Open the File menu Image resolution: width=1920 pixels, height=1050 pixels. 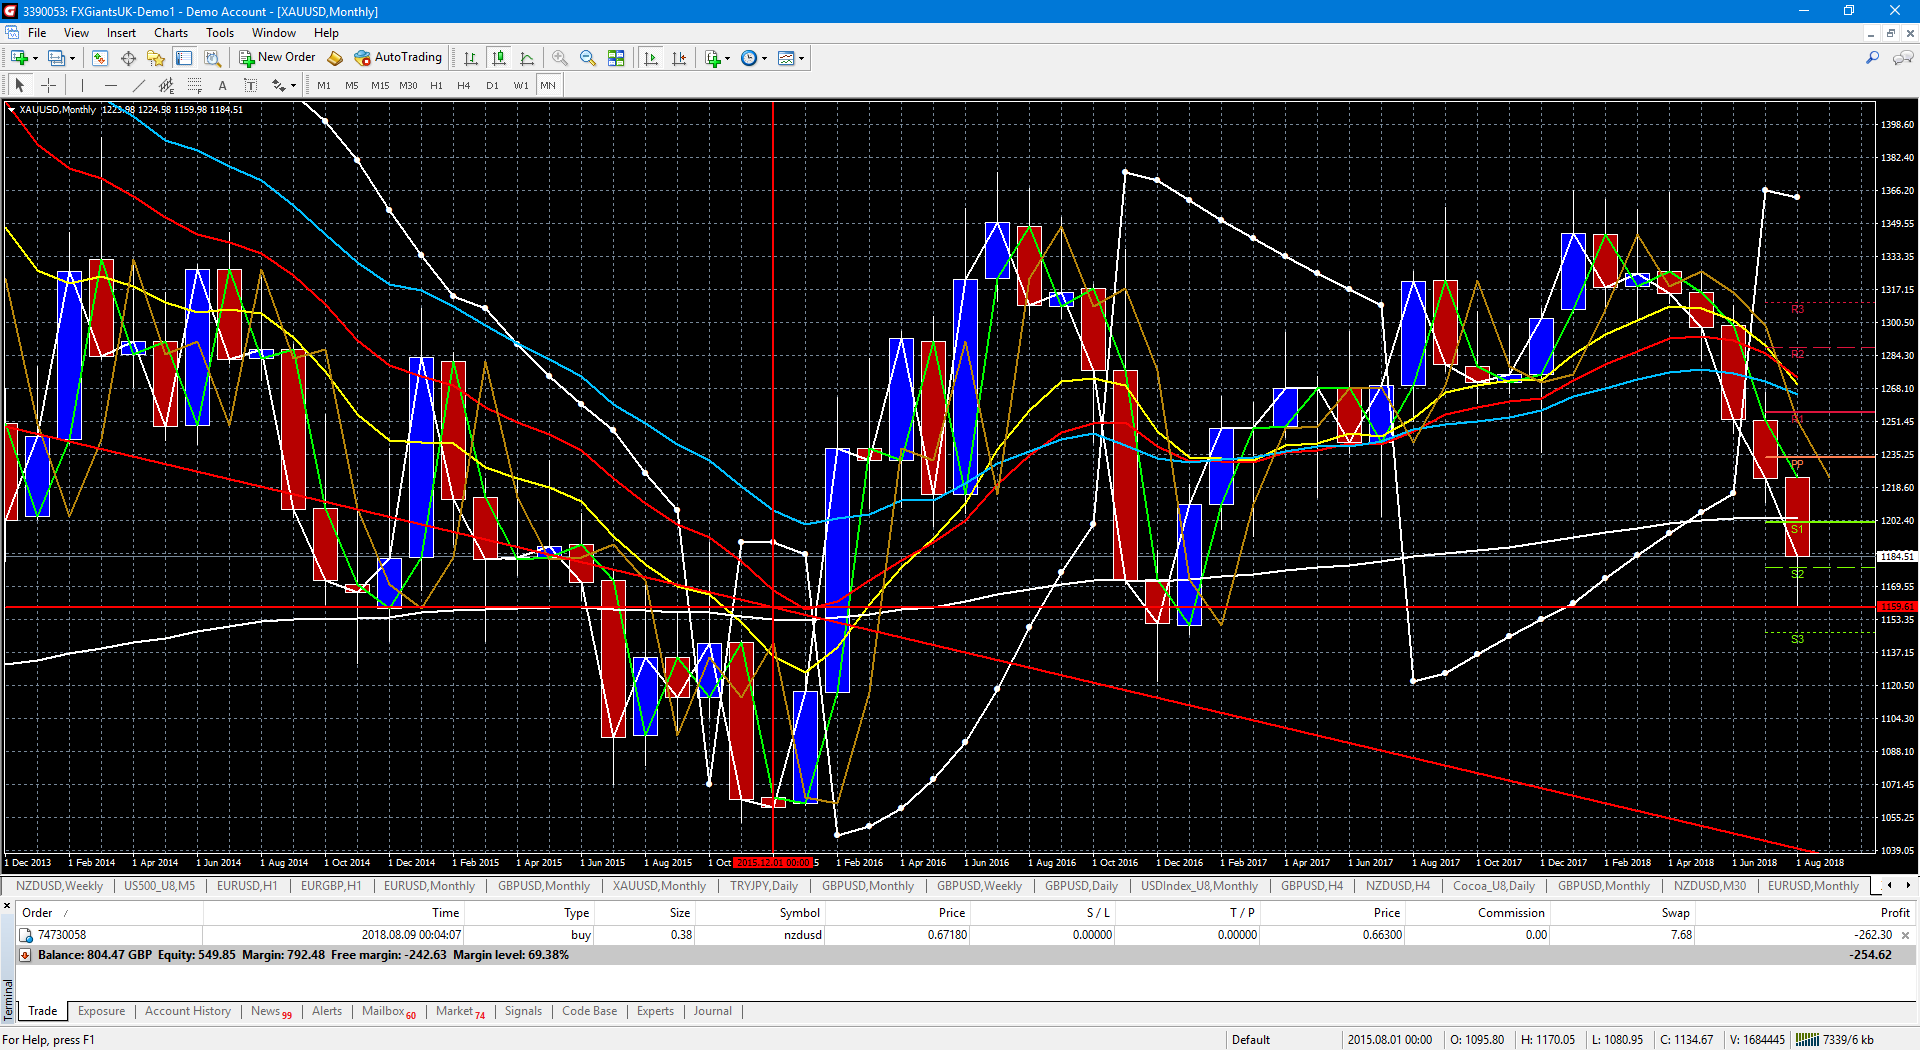pyautogui.click(x=37, y=33)
